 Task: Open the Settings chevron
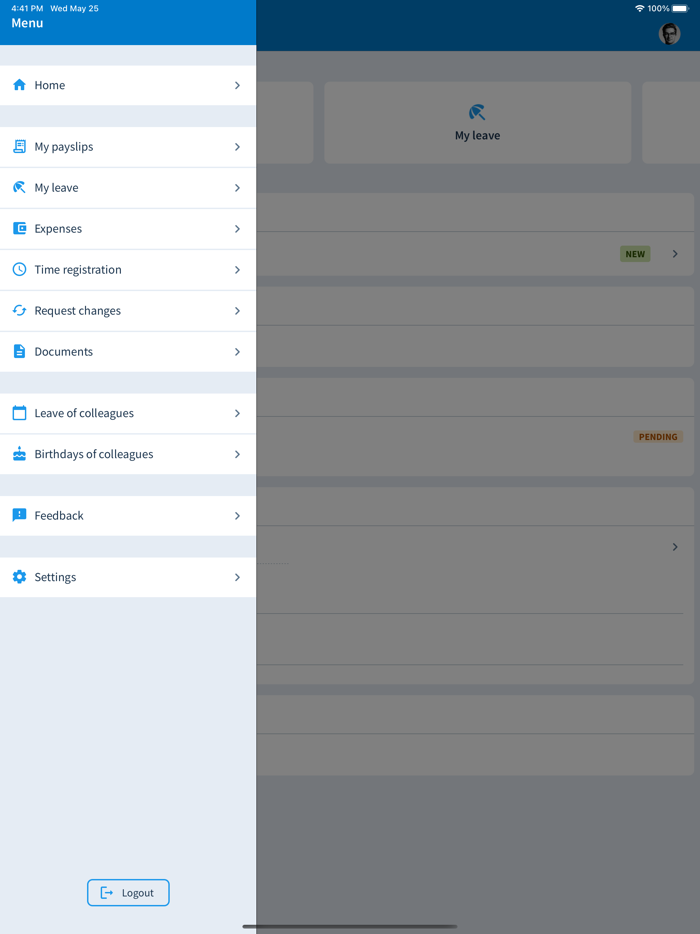pos(237,577)
